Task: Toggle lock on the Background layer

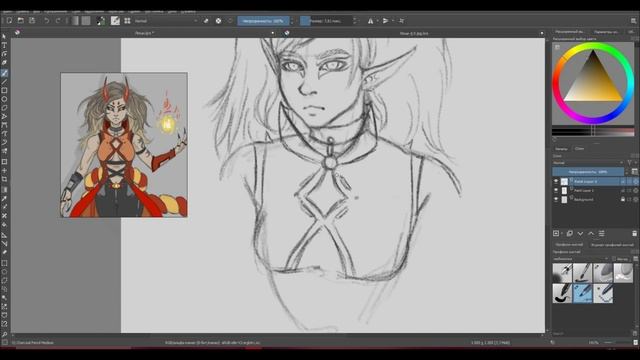Action: (x=623, y=200)
